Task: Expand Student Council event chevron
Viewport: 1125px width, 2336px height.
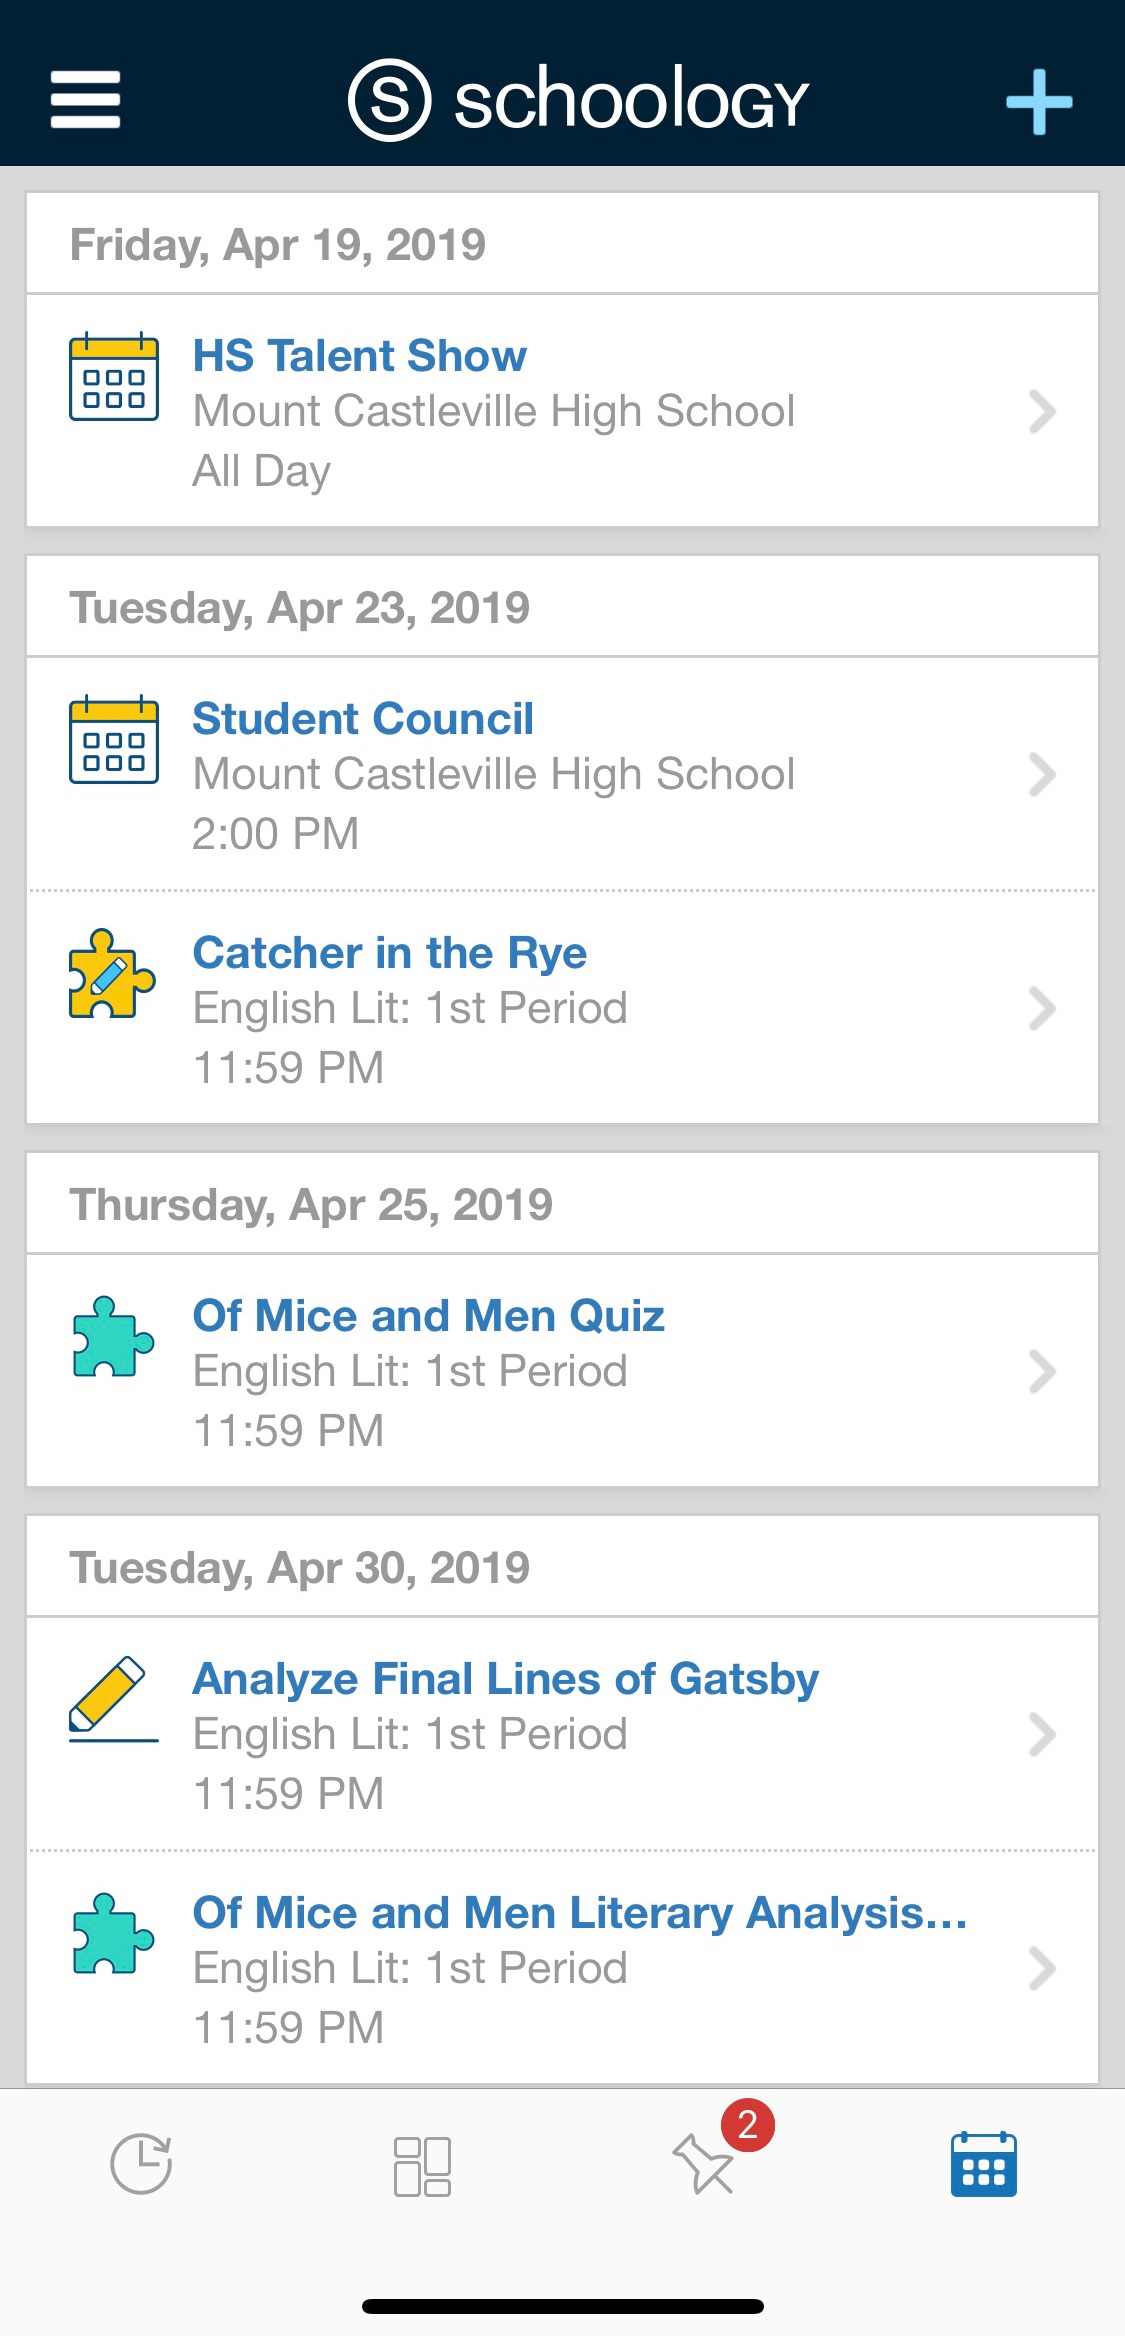Action: click(1042, 774)
